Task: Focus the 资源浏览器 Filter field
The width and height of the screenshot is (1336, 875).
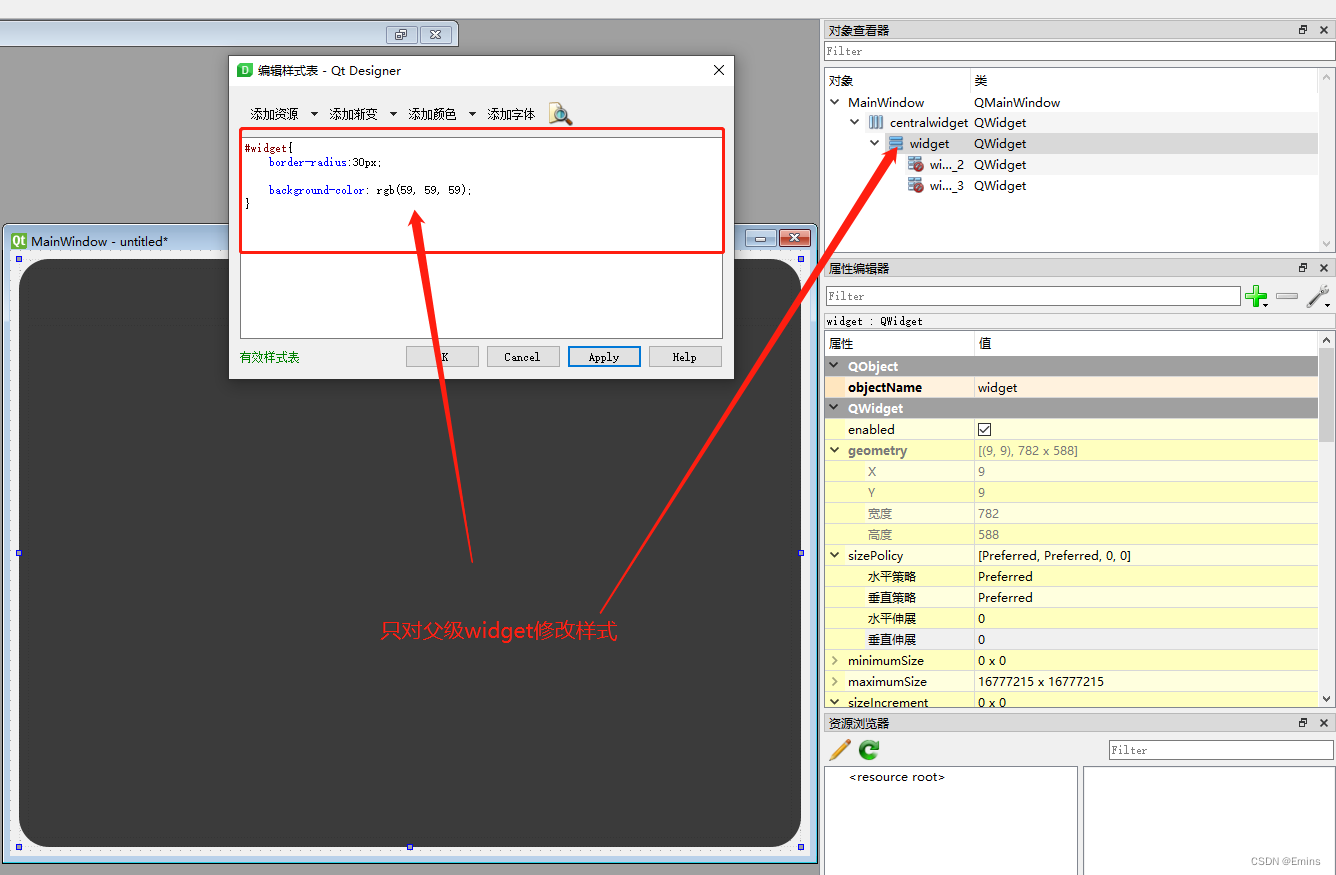Action: [1221, 750]
